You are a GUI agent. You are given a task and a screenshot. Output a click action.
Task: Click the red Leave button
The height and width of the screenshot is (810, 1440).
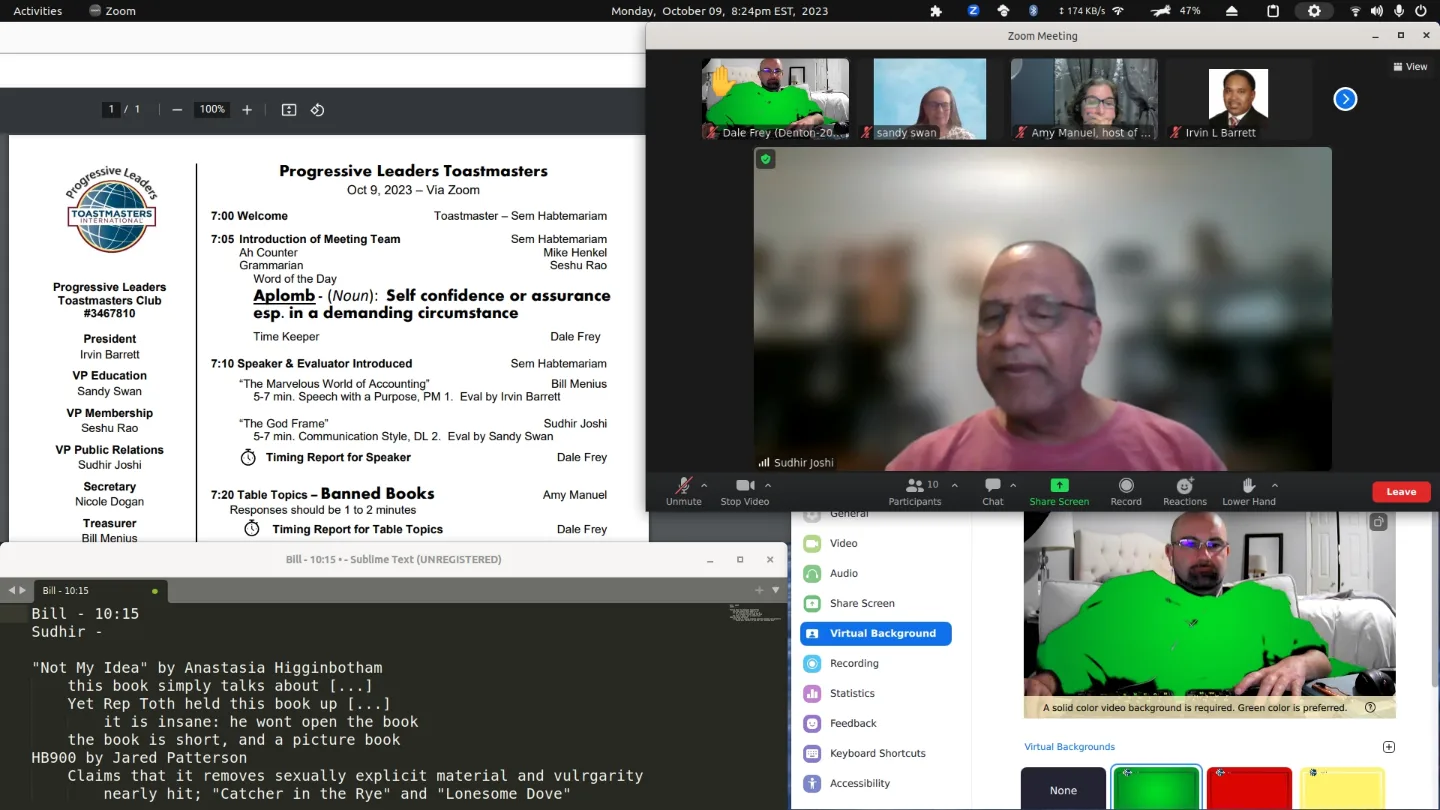click(1401, 492)
